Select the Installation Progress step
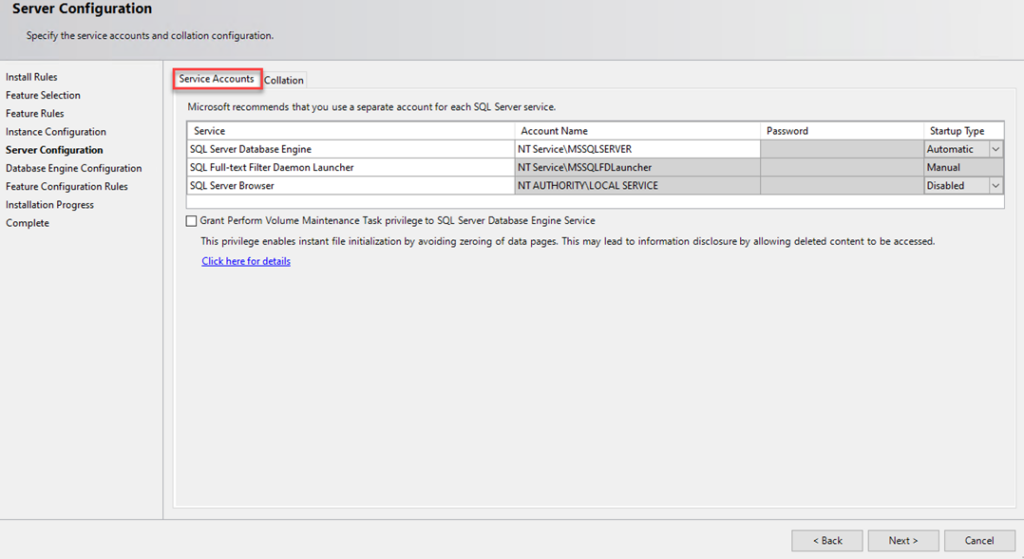This screenshot has width=1024, height=559. click(x=50, y=205)
